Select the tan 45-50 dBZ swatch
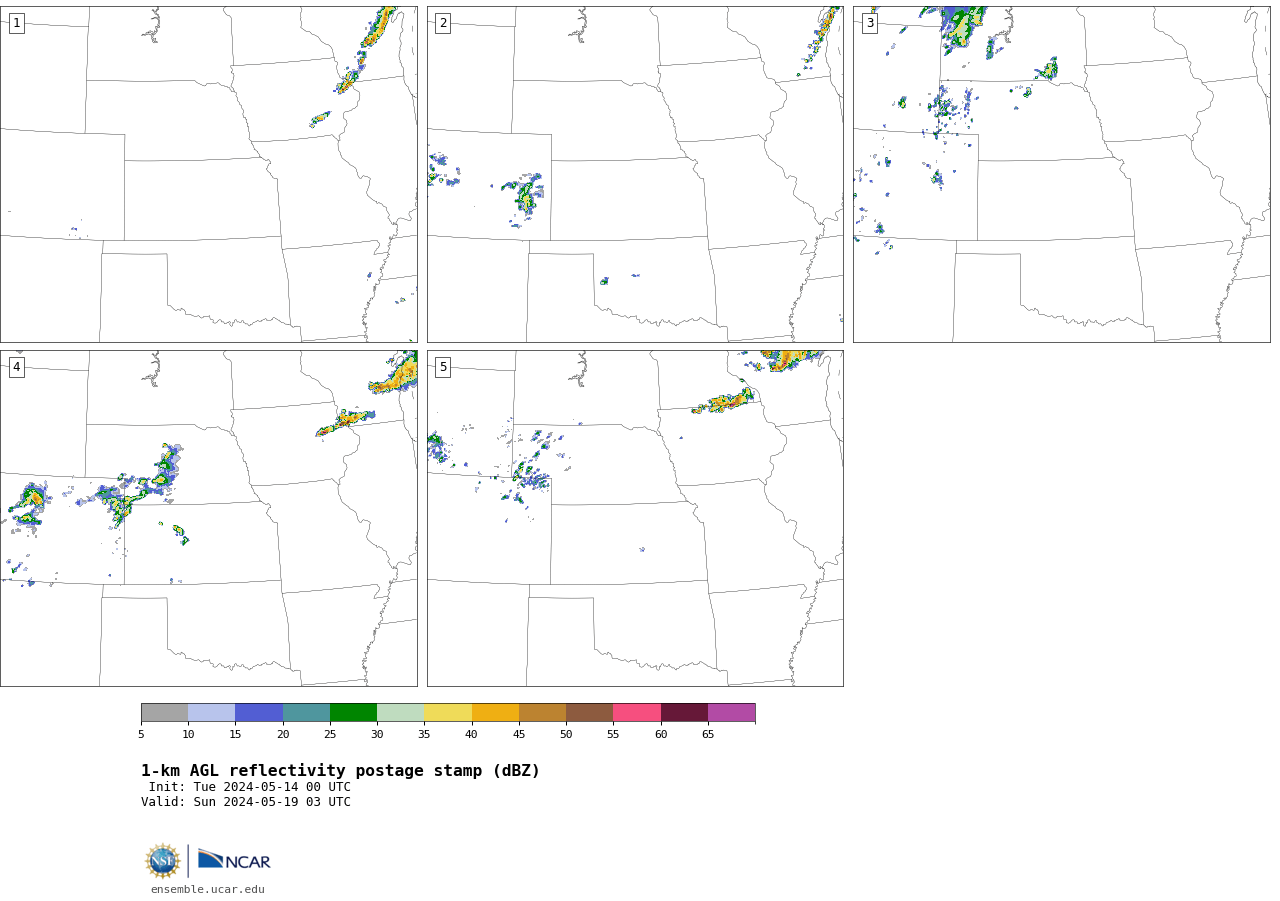Image resolution: width=1280 pixels, height=901 pixels. 542,713
